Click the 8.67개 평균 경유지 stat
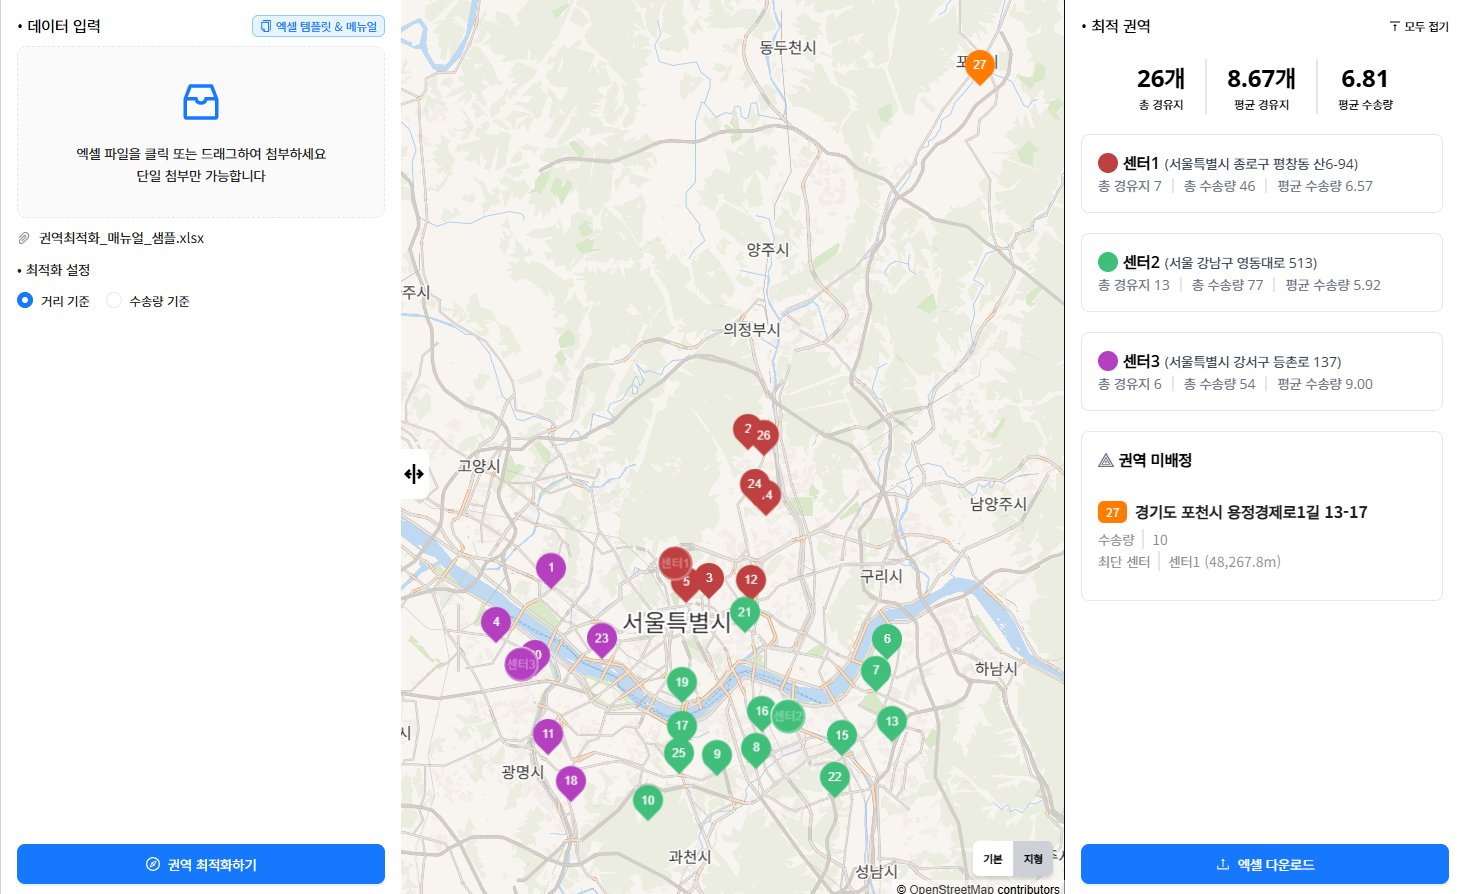Screen dimensions: 1459x894 pos(1261,88)
